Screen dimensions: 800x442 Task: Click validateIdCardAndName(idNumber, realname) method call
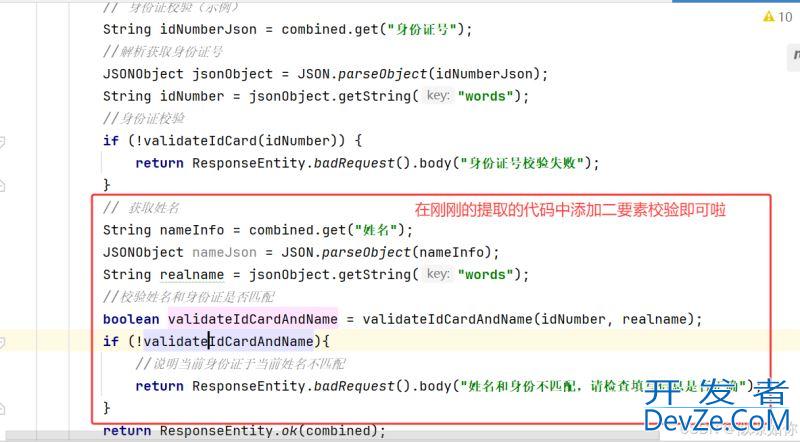[x=528, y=319]
